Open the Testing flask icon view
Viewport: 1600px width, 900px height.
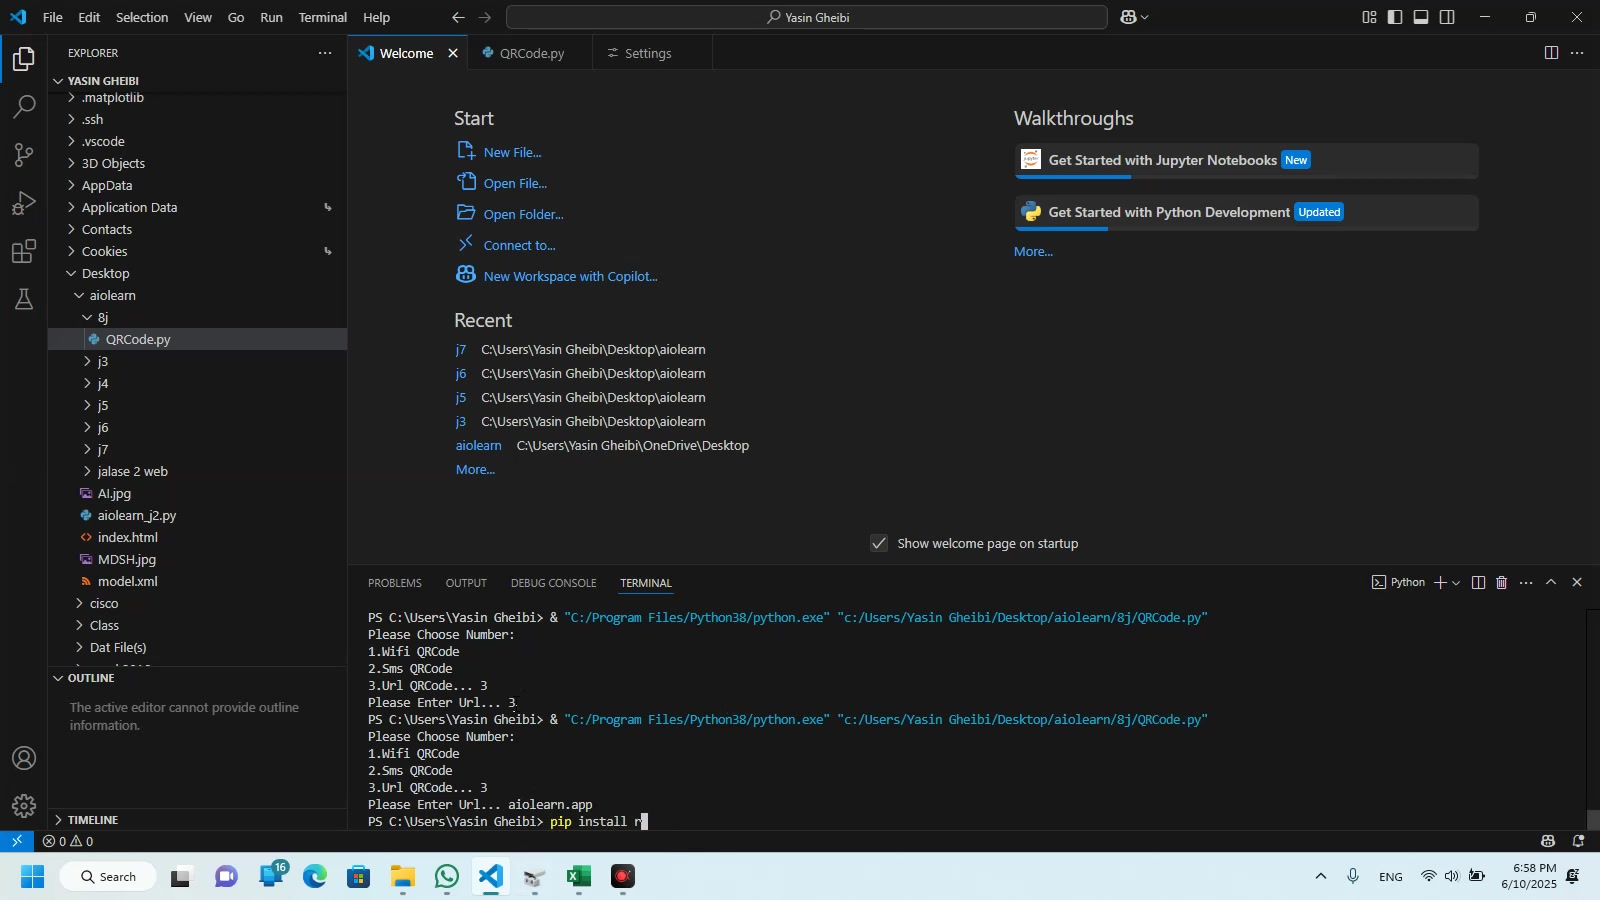click(x=24, y=300)
